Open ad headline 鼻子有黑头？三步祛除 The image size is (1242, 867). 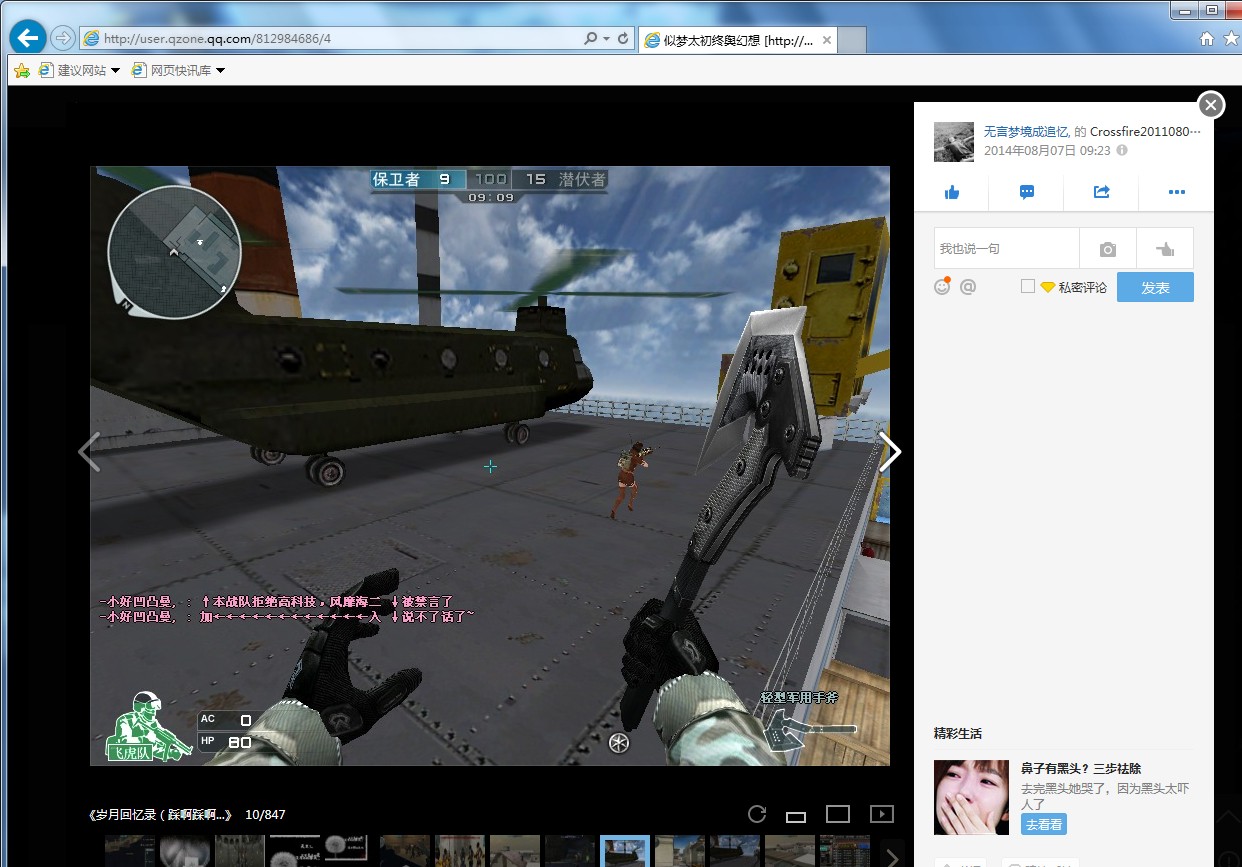[1081, 769]
